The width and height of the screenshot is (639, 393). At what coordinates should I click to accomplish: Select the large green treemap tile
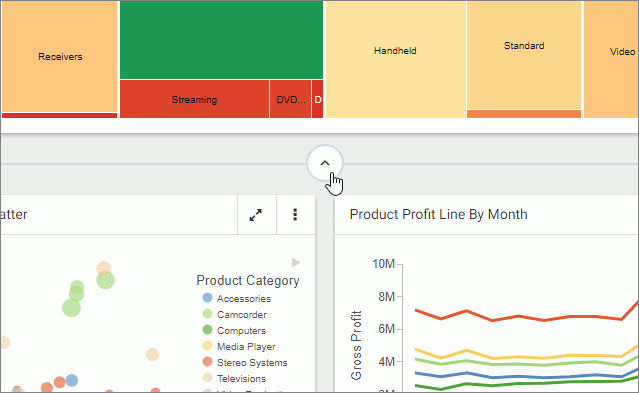(222, 40)
